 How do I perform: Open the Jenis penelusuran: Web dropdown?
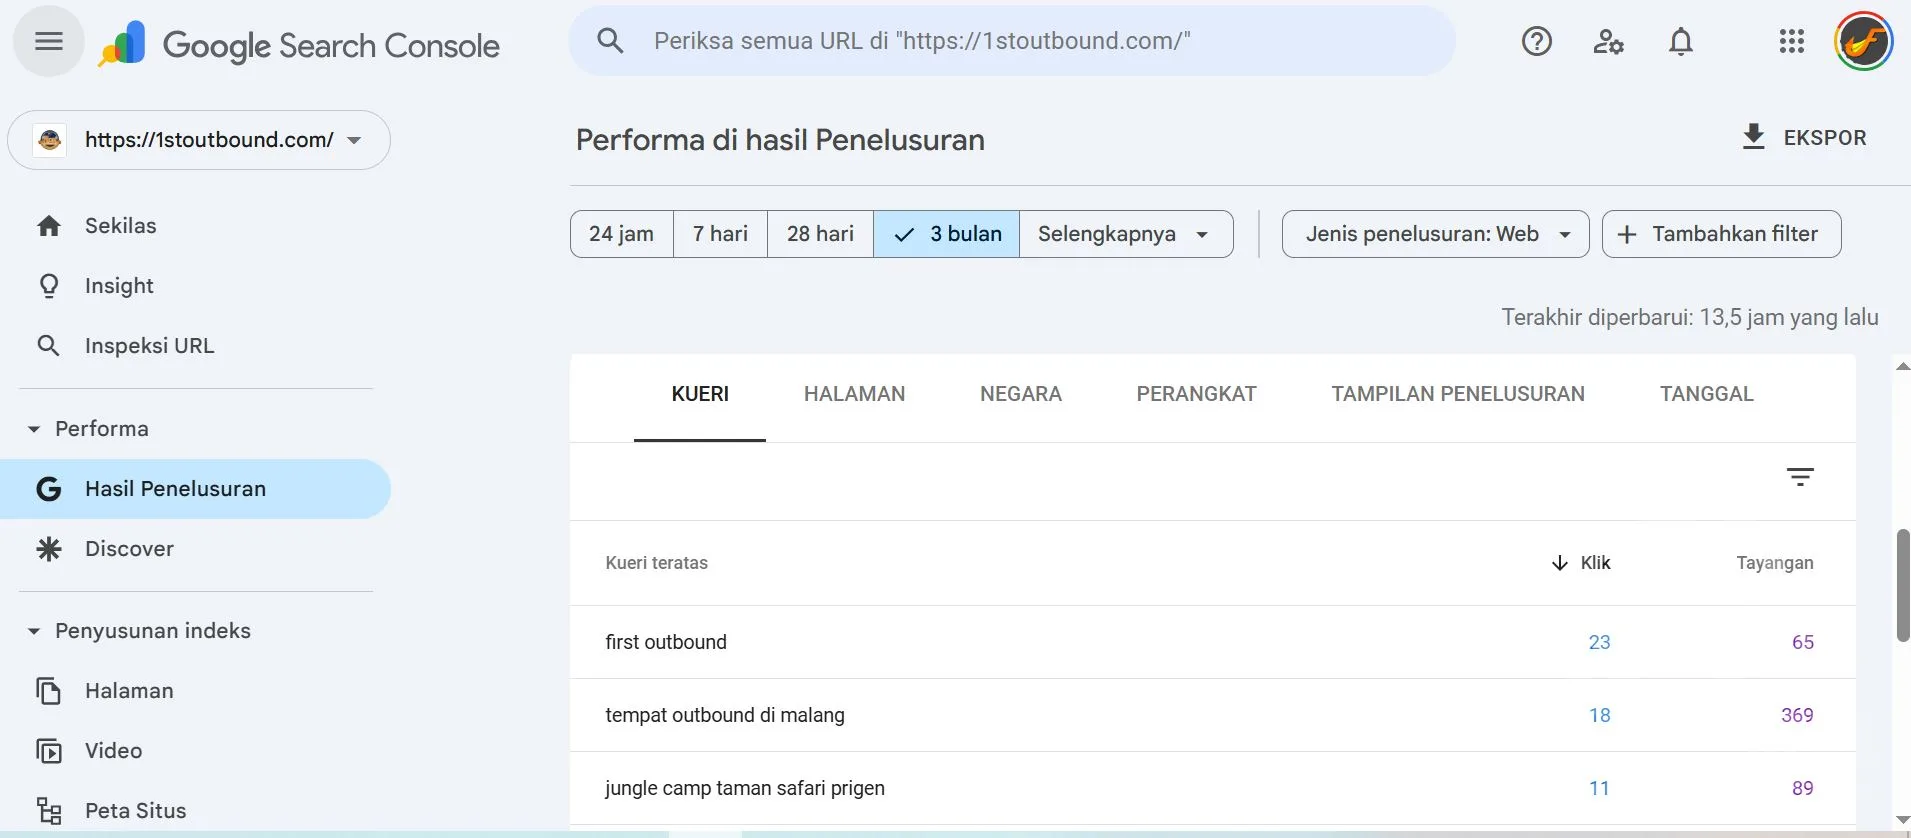tap(1435, 234)
